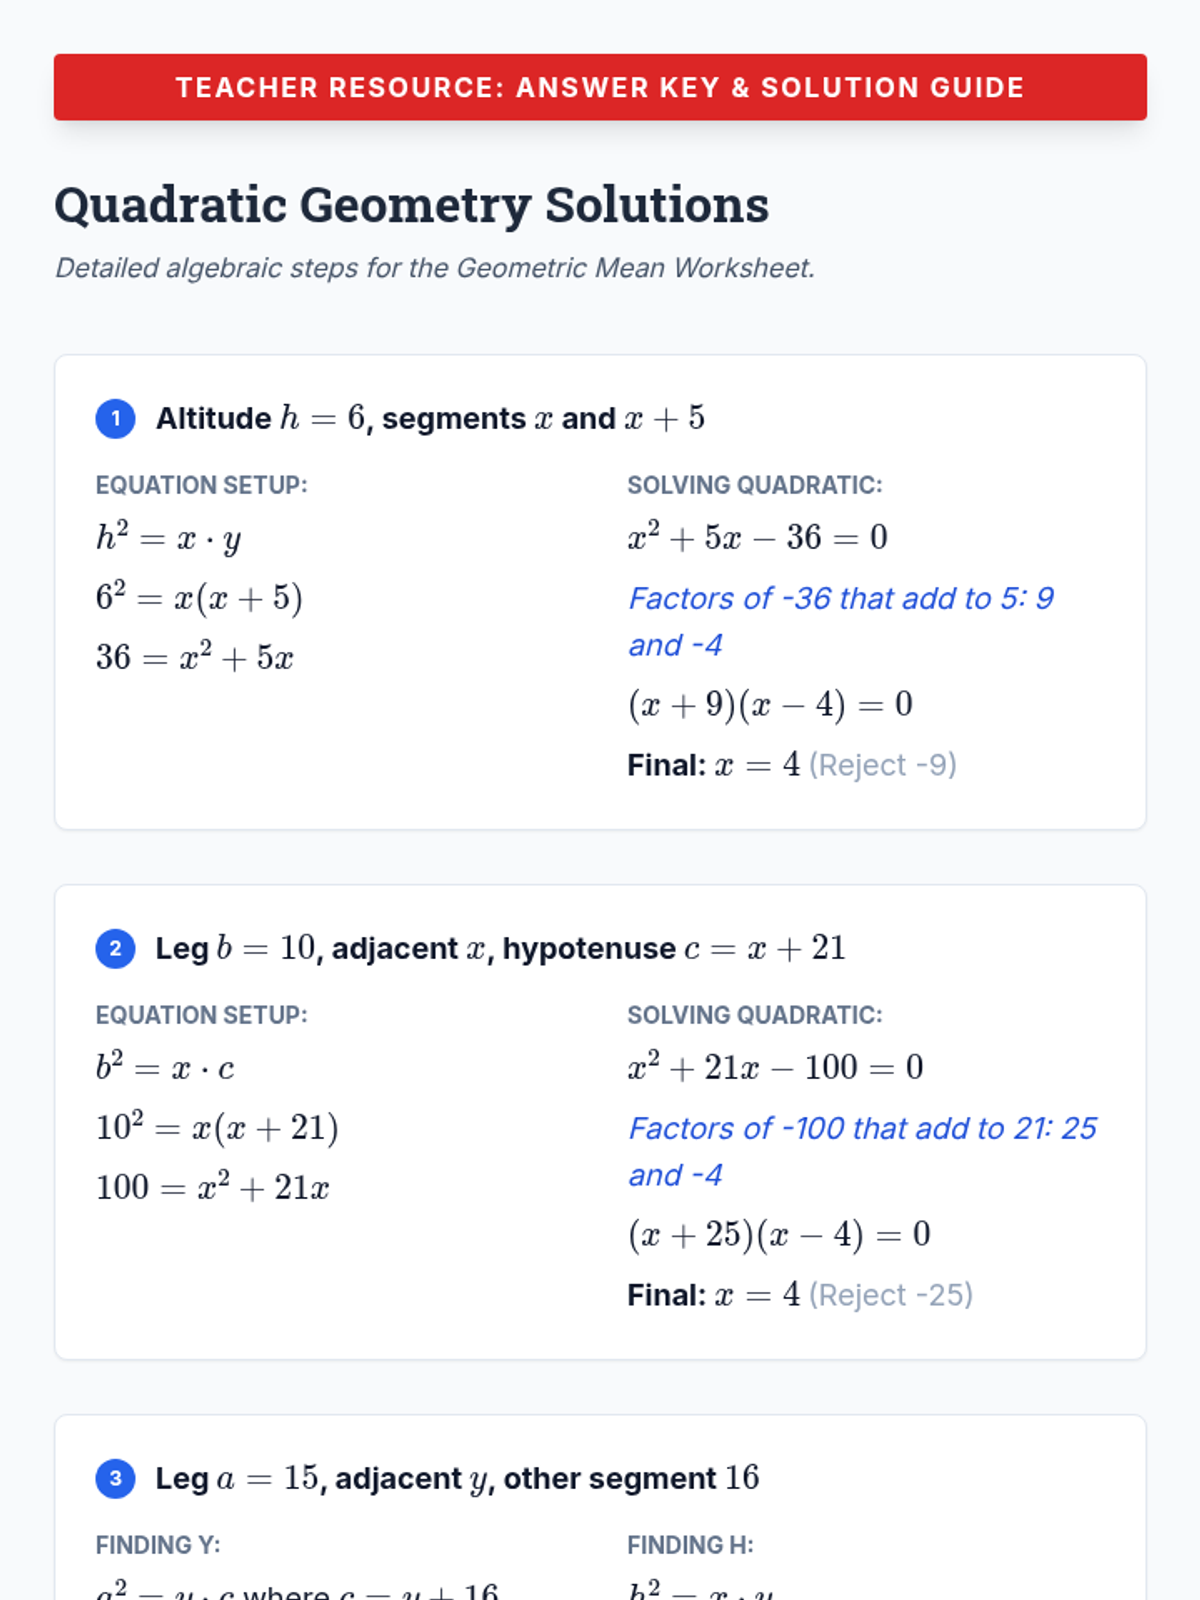Click Solving Quadratic label in problem 2
Image resolution: width=1200 pixels, height=1600 pixels.
754,1015
